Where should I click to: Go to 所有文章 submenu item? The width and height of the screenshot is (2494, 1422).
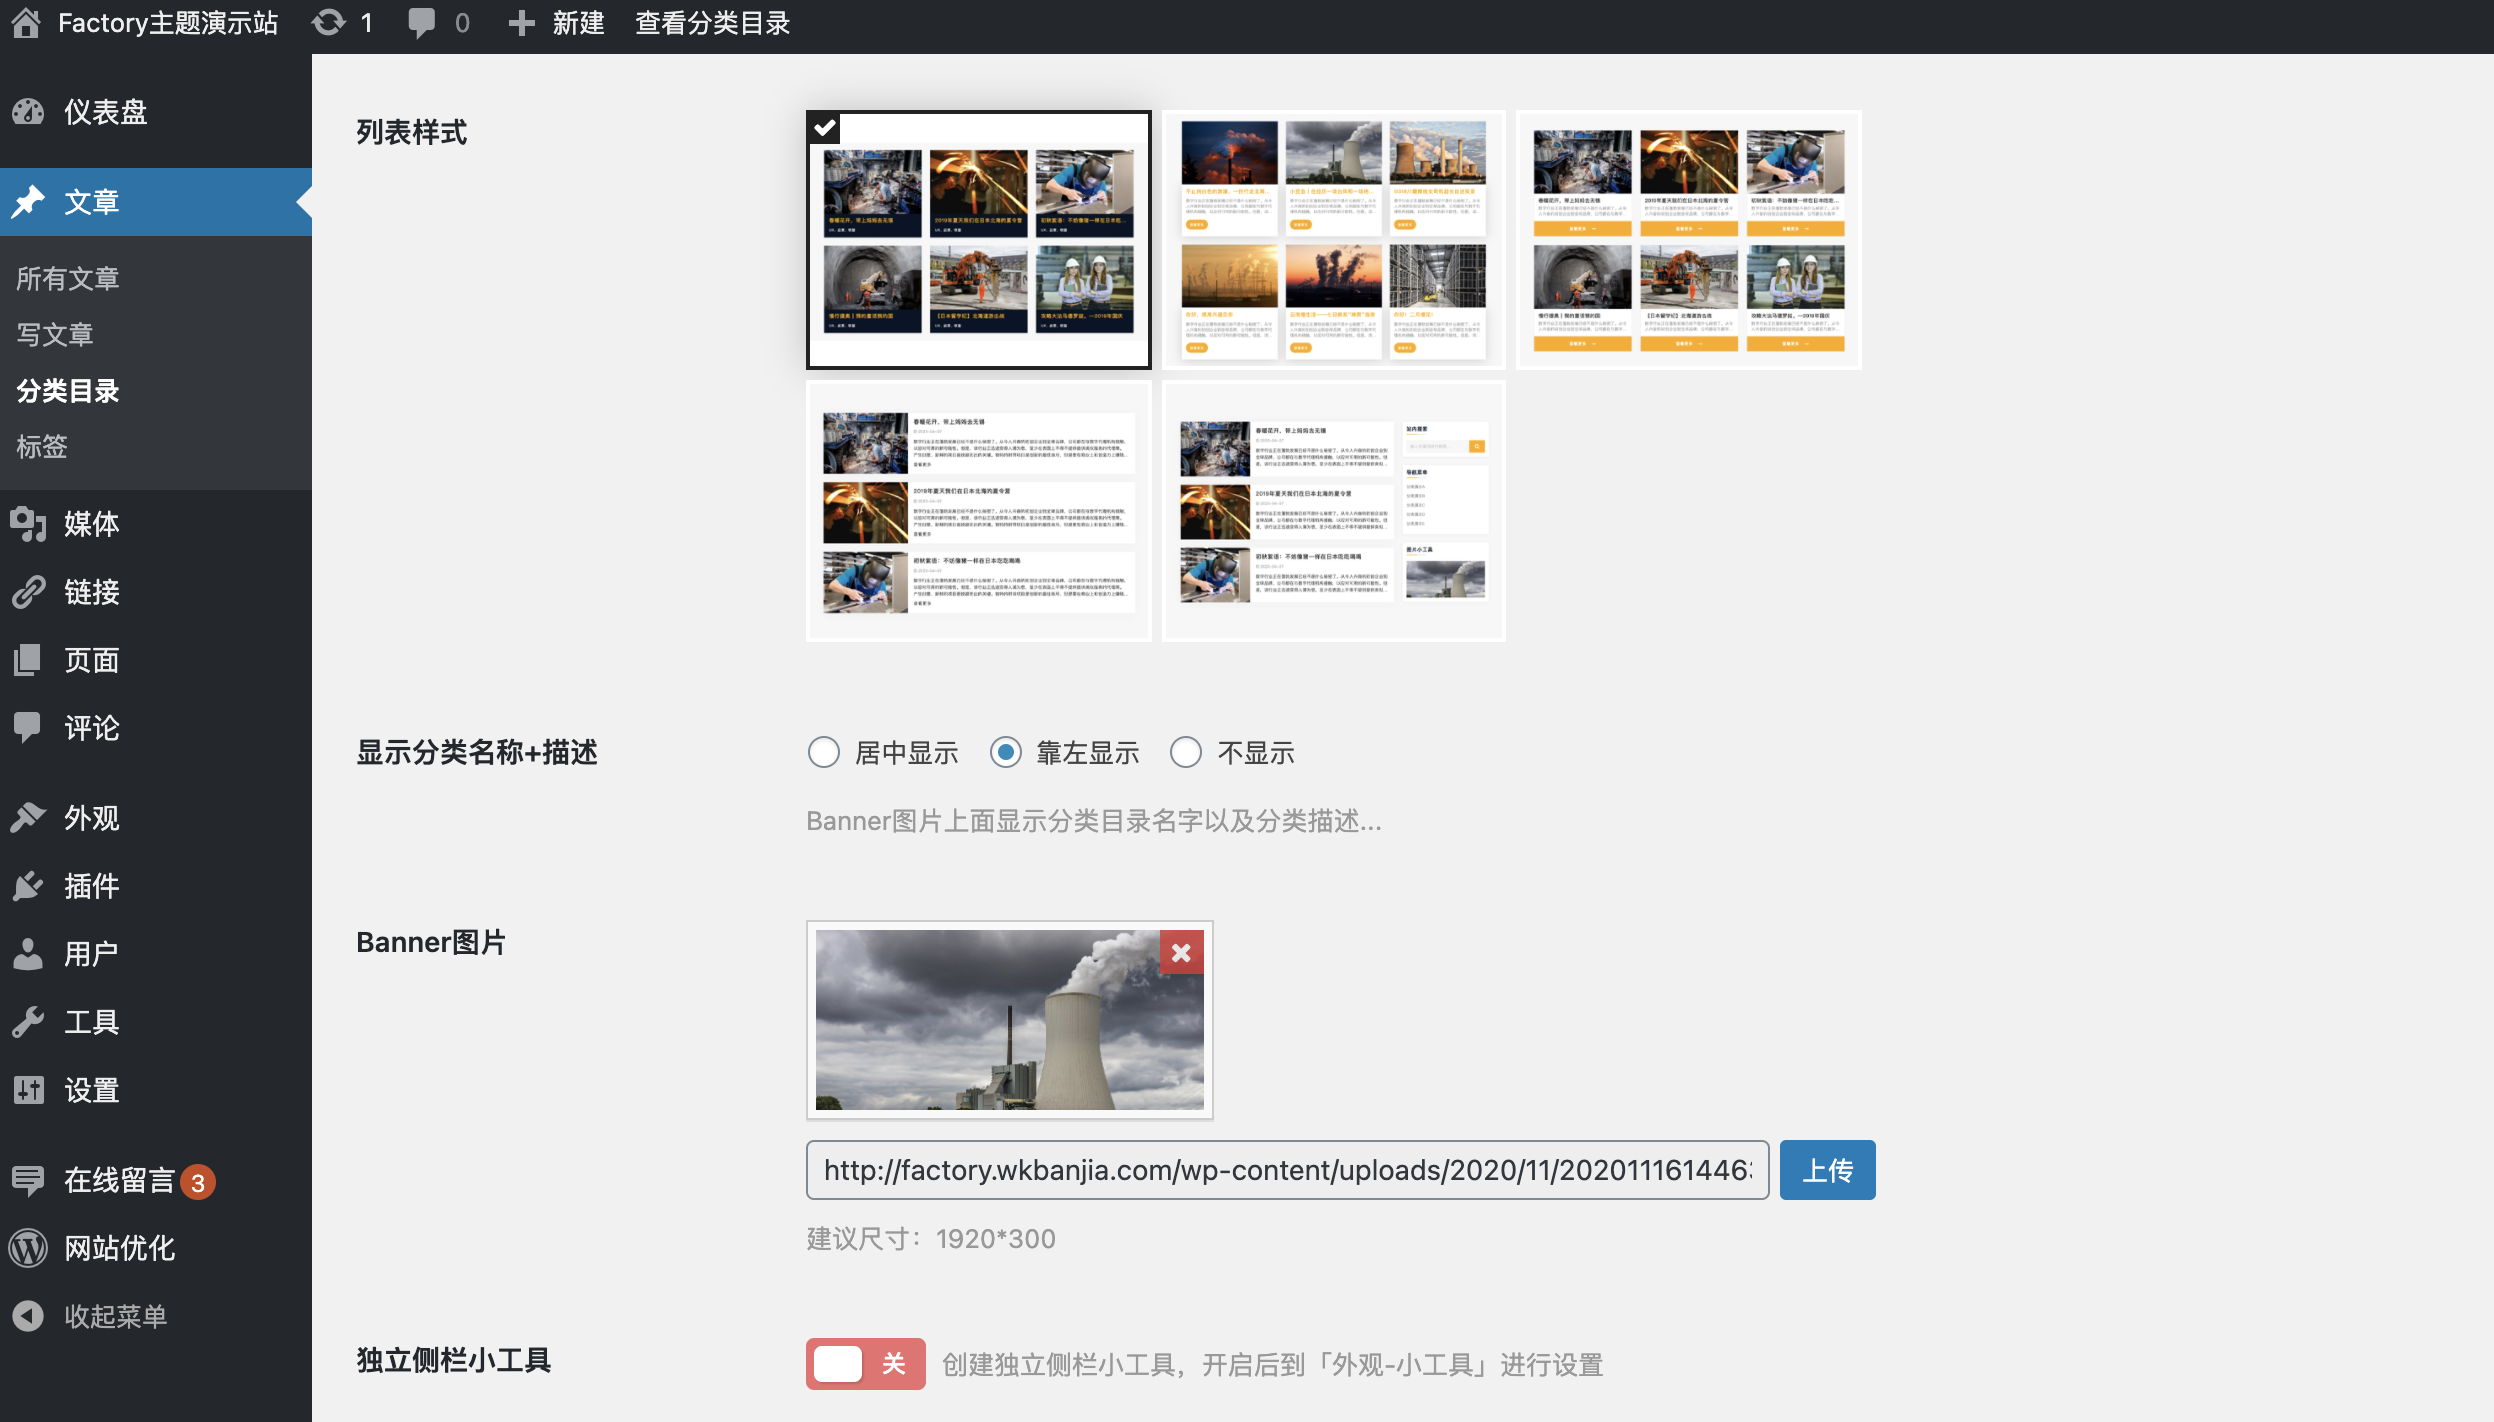pos(68,278)
